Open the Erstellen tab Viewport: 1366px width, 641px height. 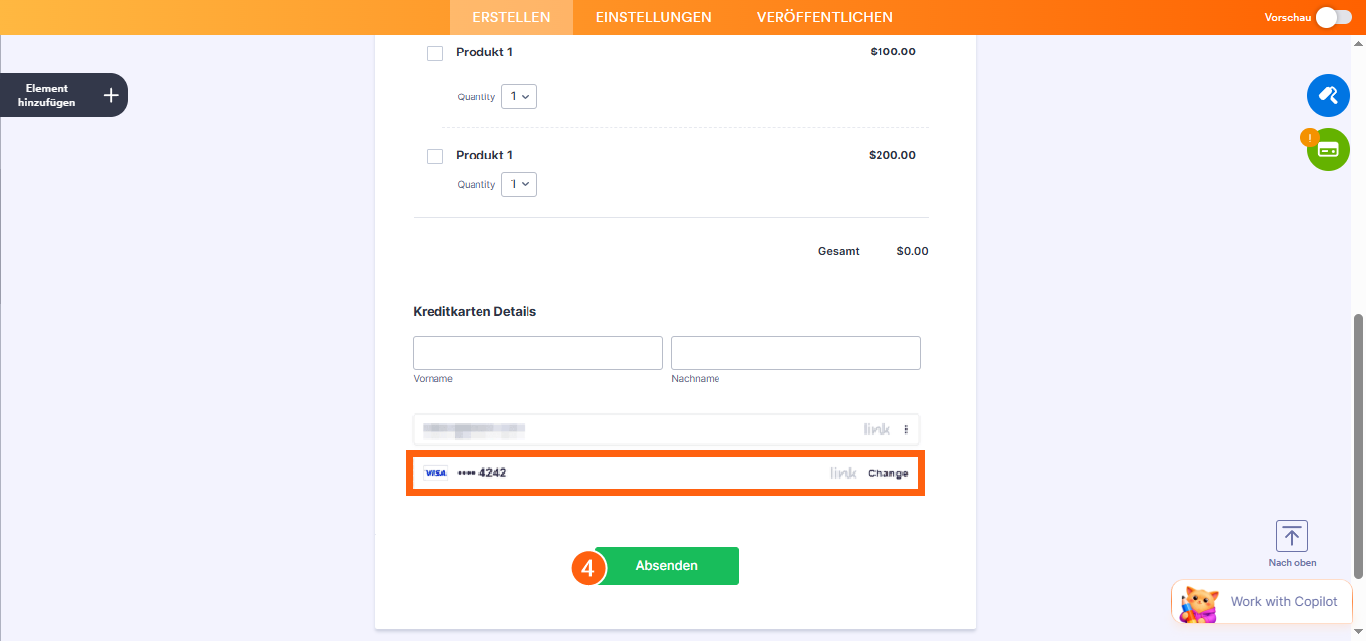click(x=511, y=17)
